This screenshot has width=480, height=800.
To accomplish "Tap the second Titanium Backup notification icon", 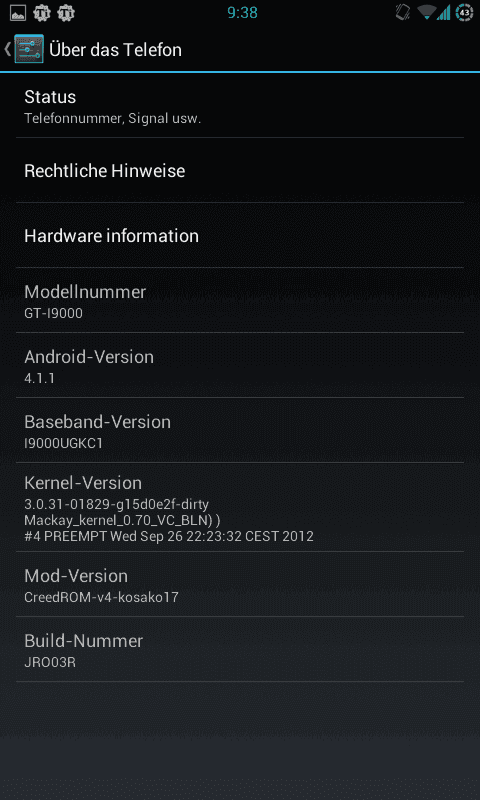I will pyautogui.click(x=66, y=13).
